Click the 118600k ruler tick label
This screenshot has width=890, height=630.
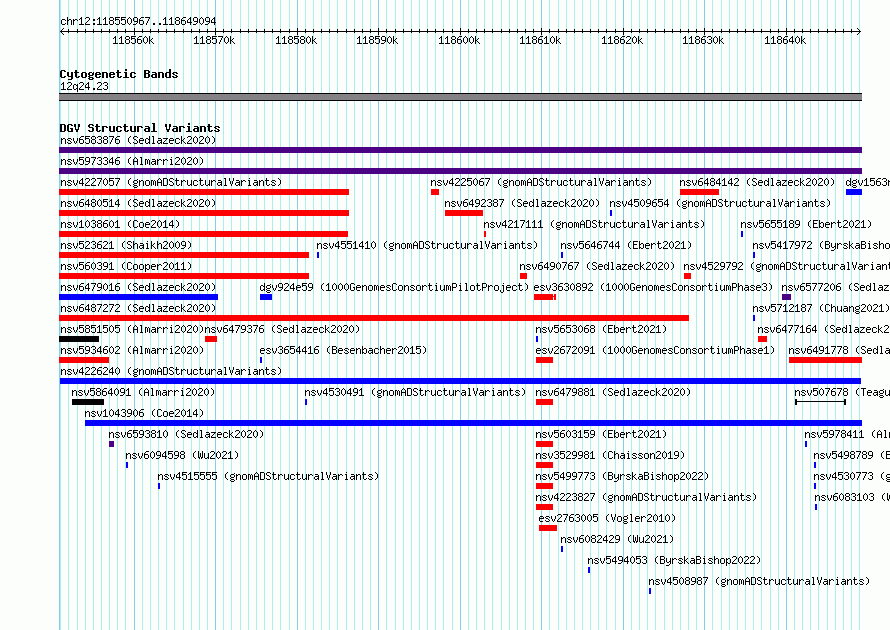[x=459, y=40]
